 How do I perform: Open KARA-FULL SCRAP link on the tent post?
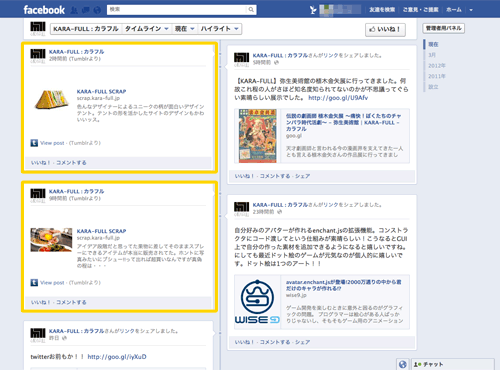tap(101, 91)
